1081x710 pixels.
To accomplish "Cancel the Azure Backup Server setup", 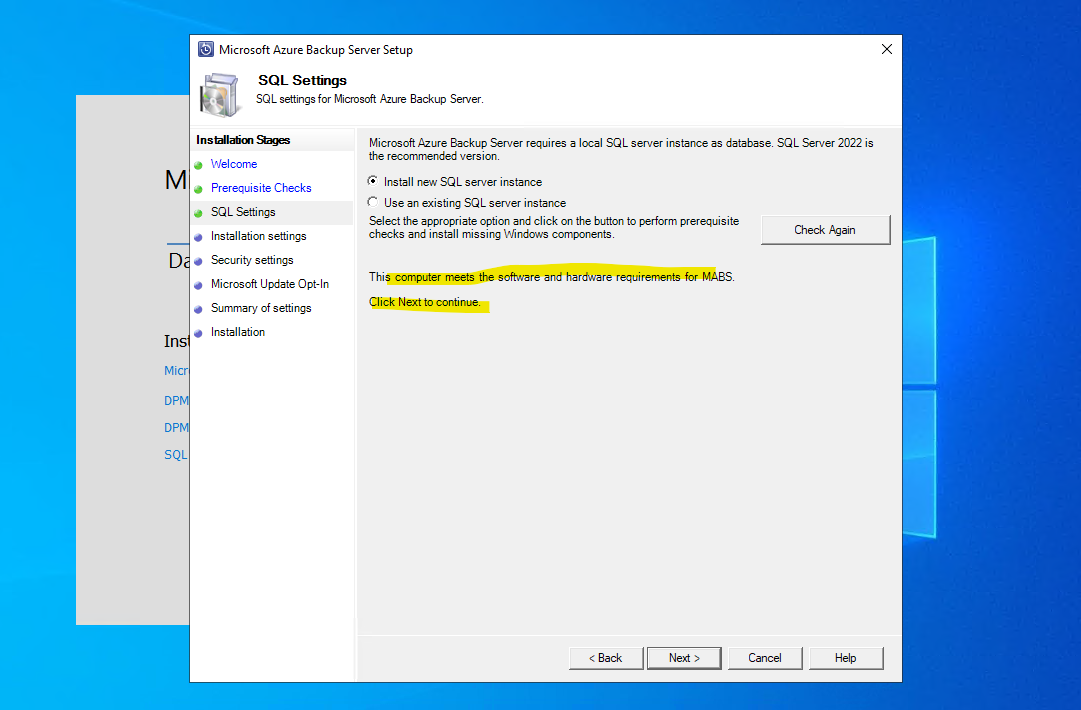I will 765,658.
